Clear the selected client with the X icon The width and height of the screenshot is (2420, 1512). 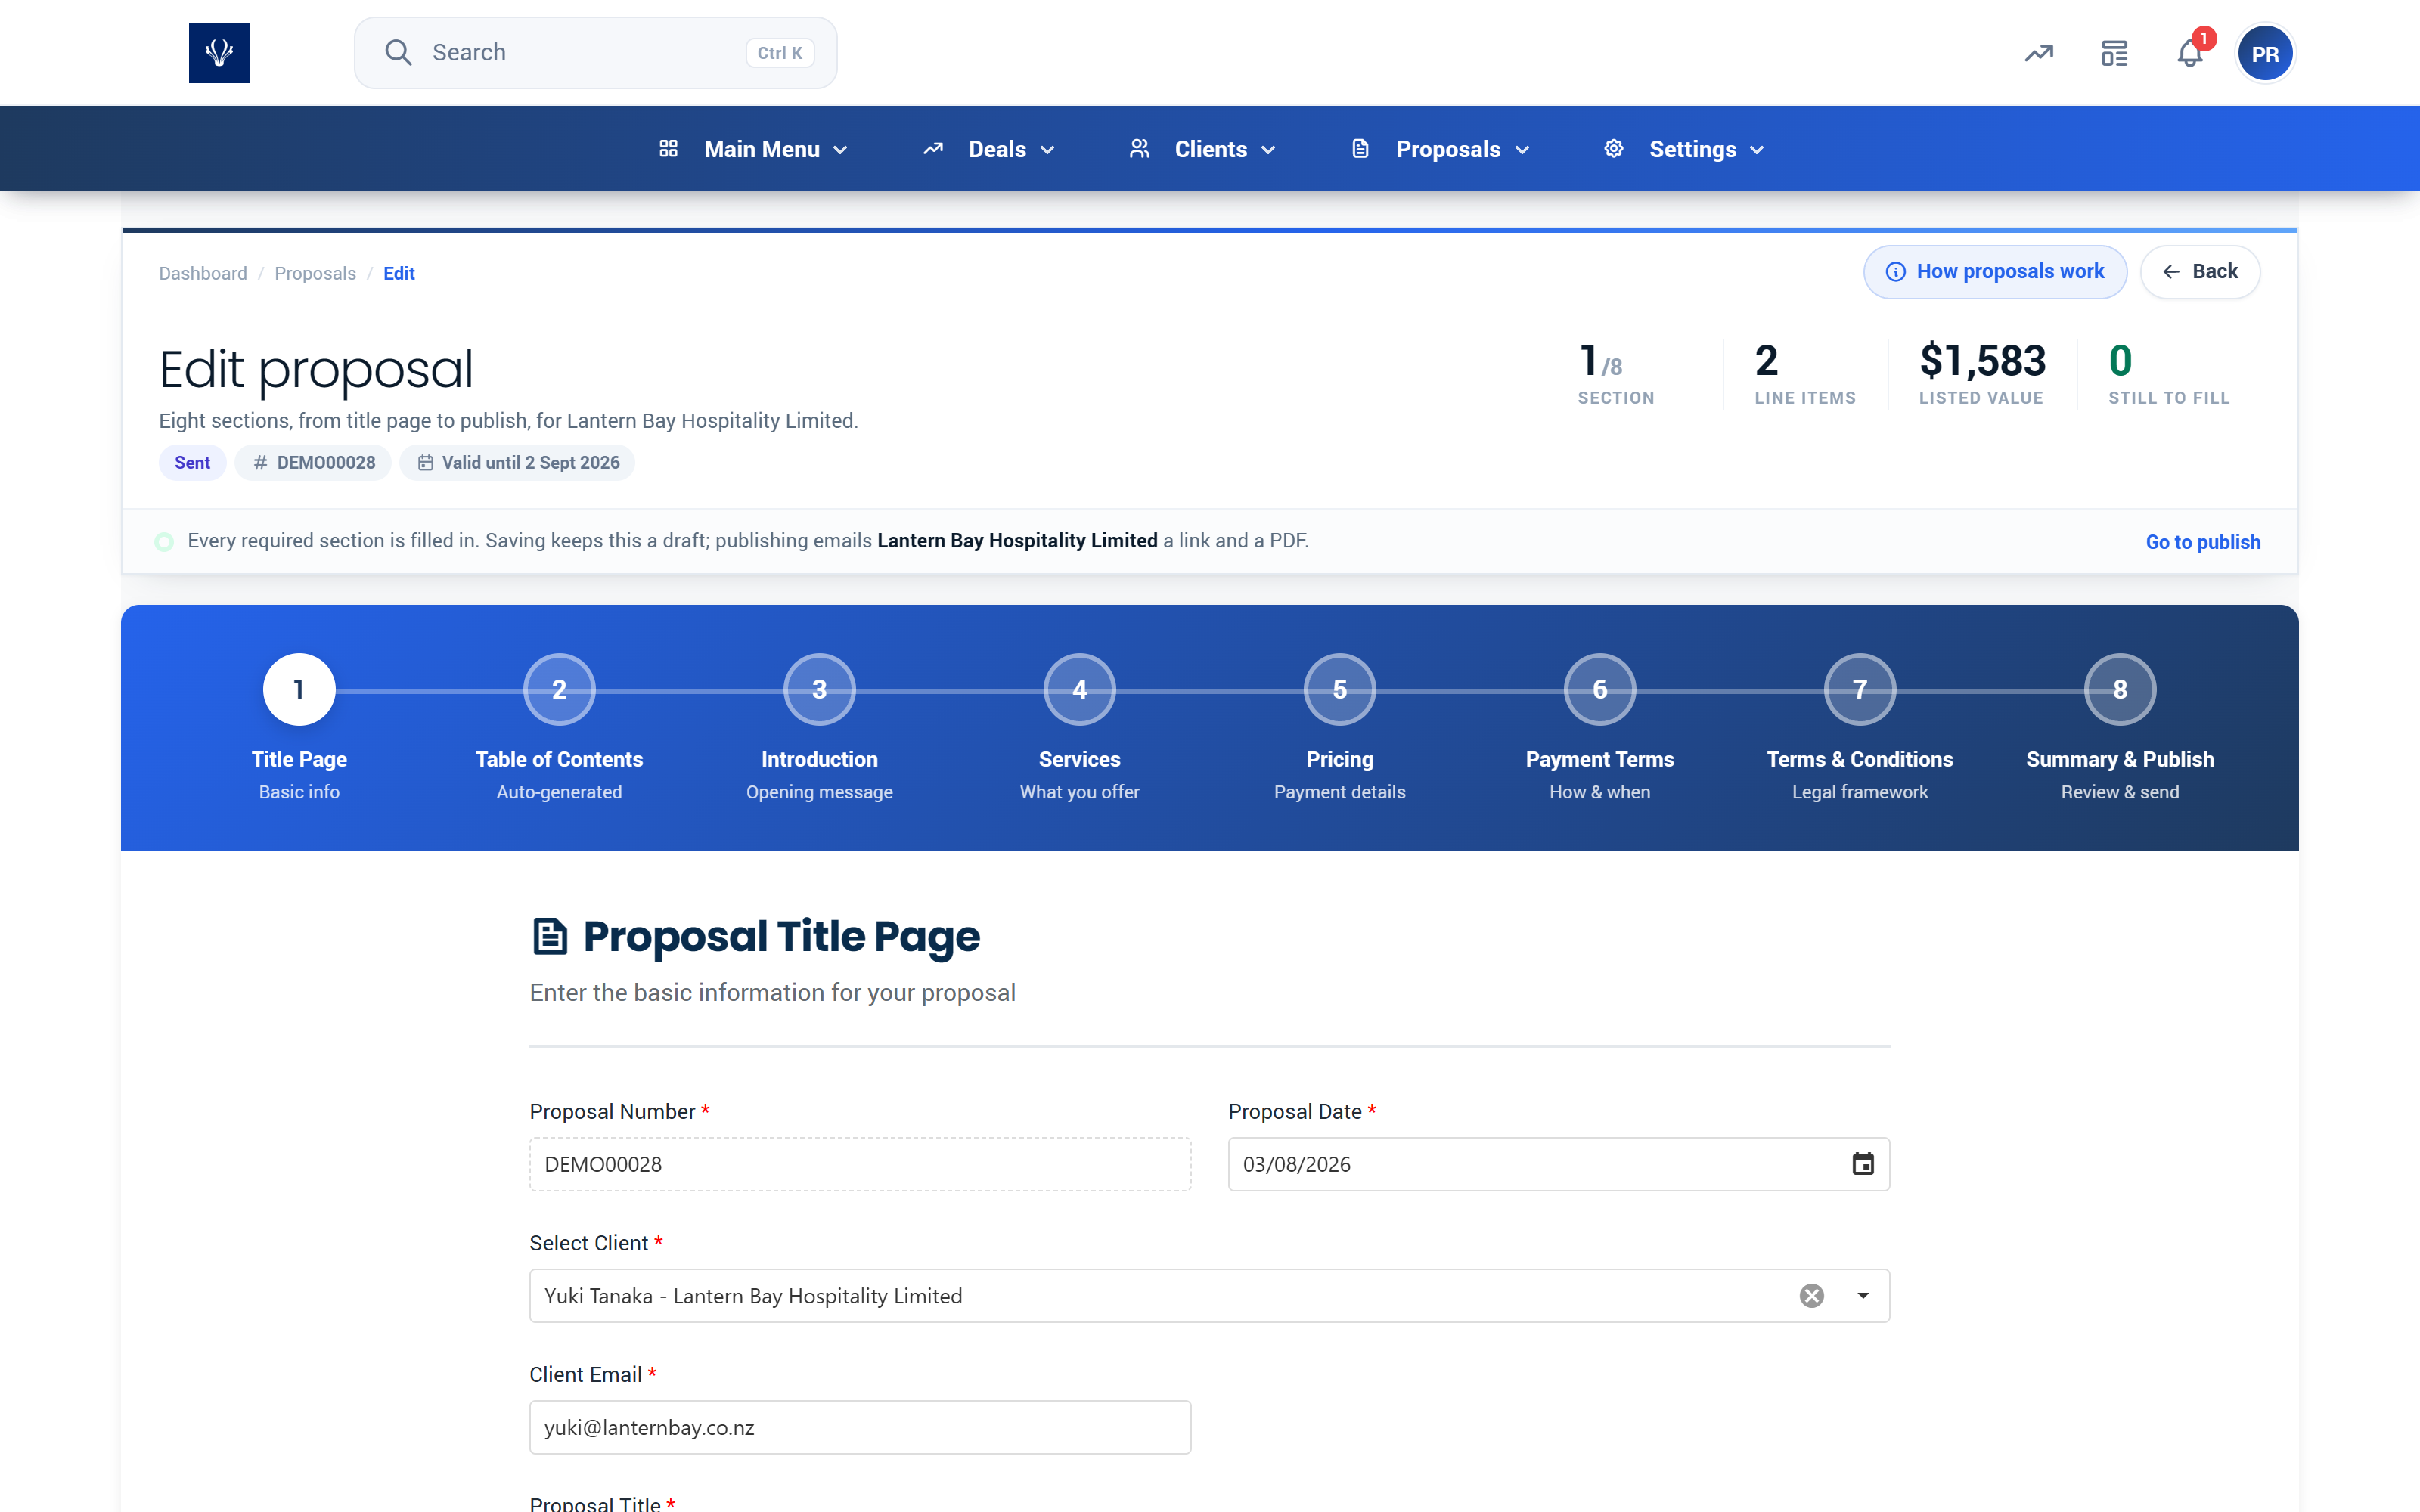click(x=1812, y=1296)
